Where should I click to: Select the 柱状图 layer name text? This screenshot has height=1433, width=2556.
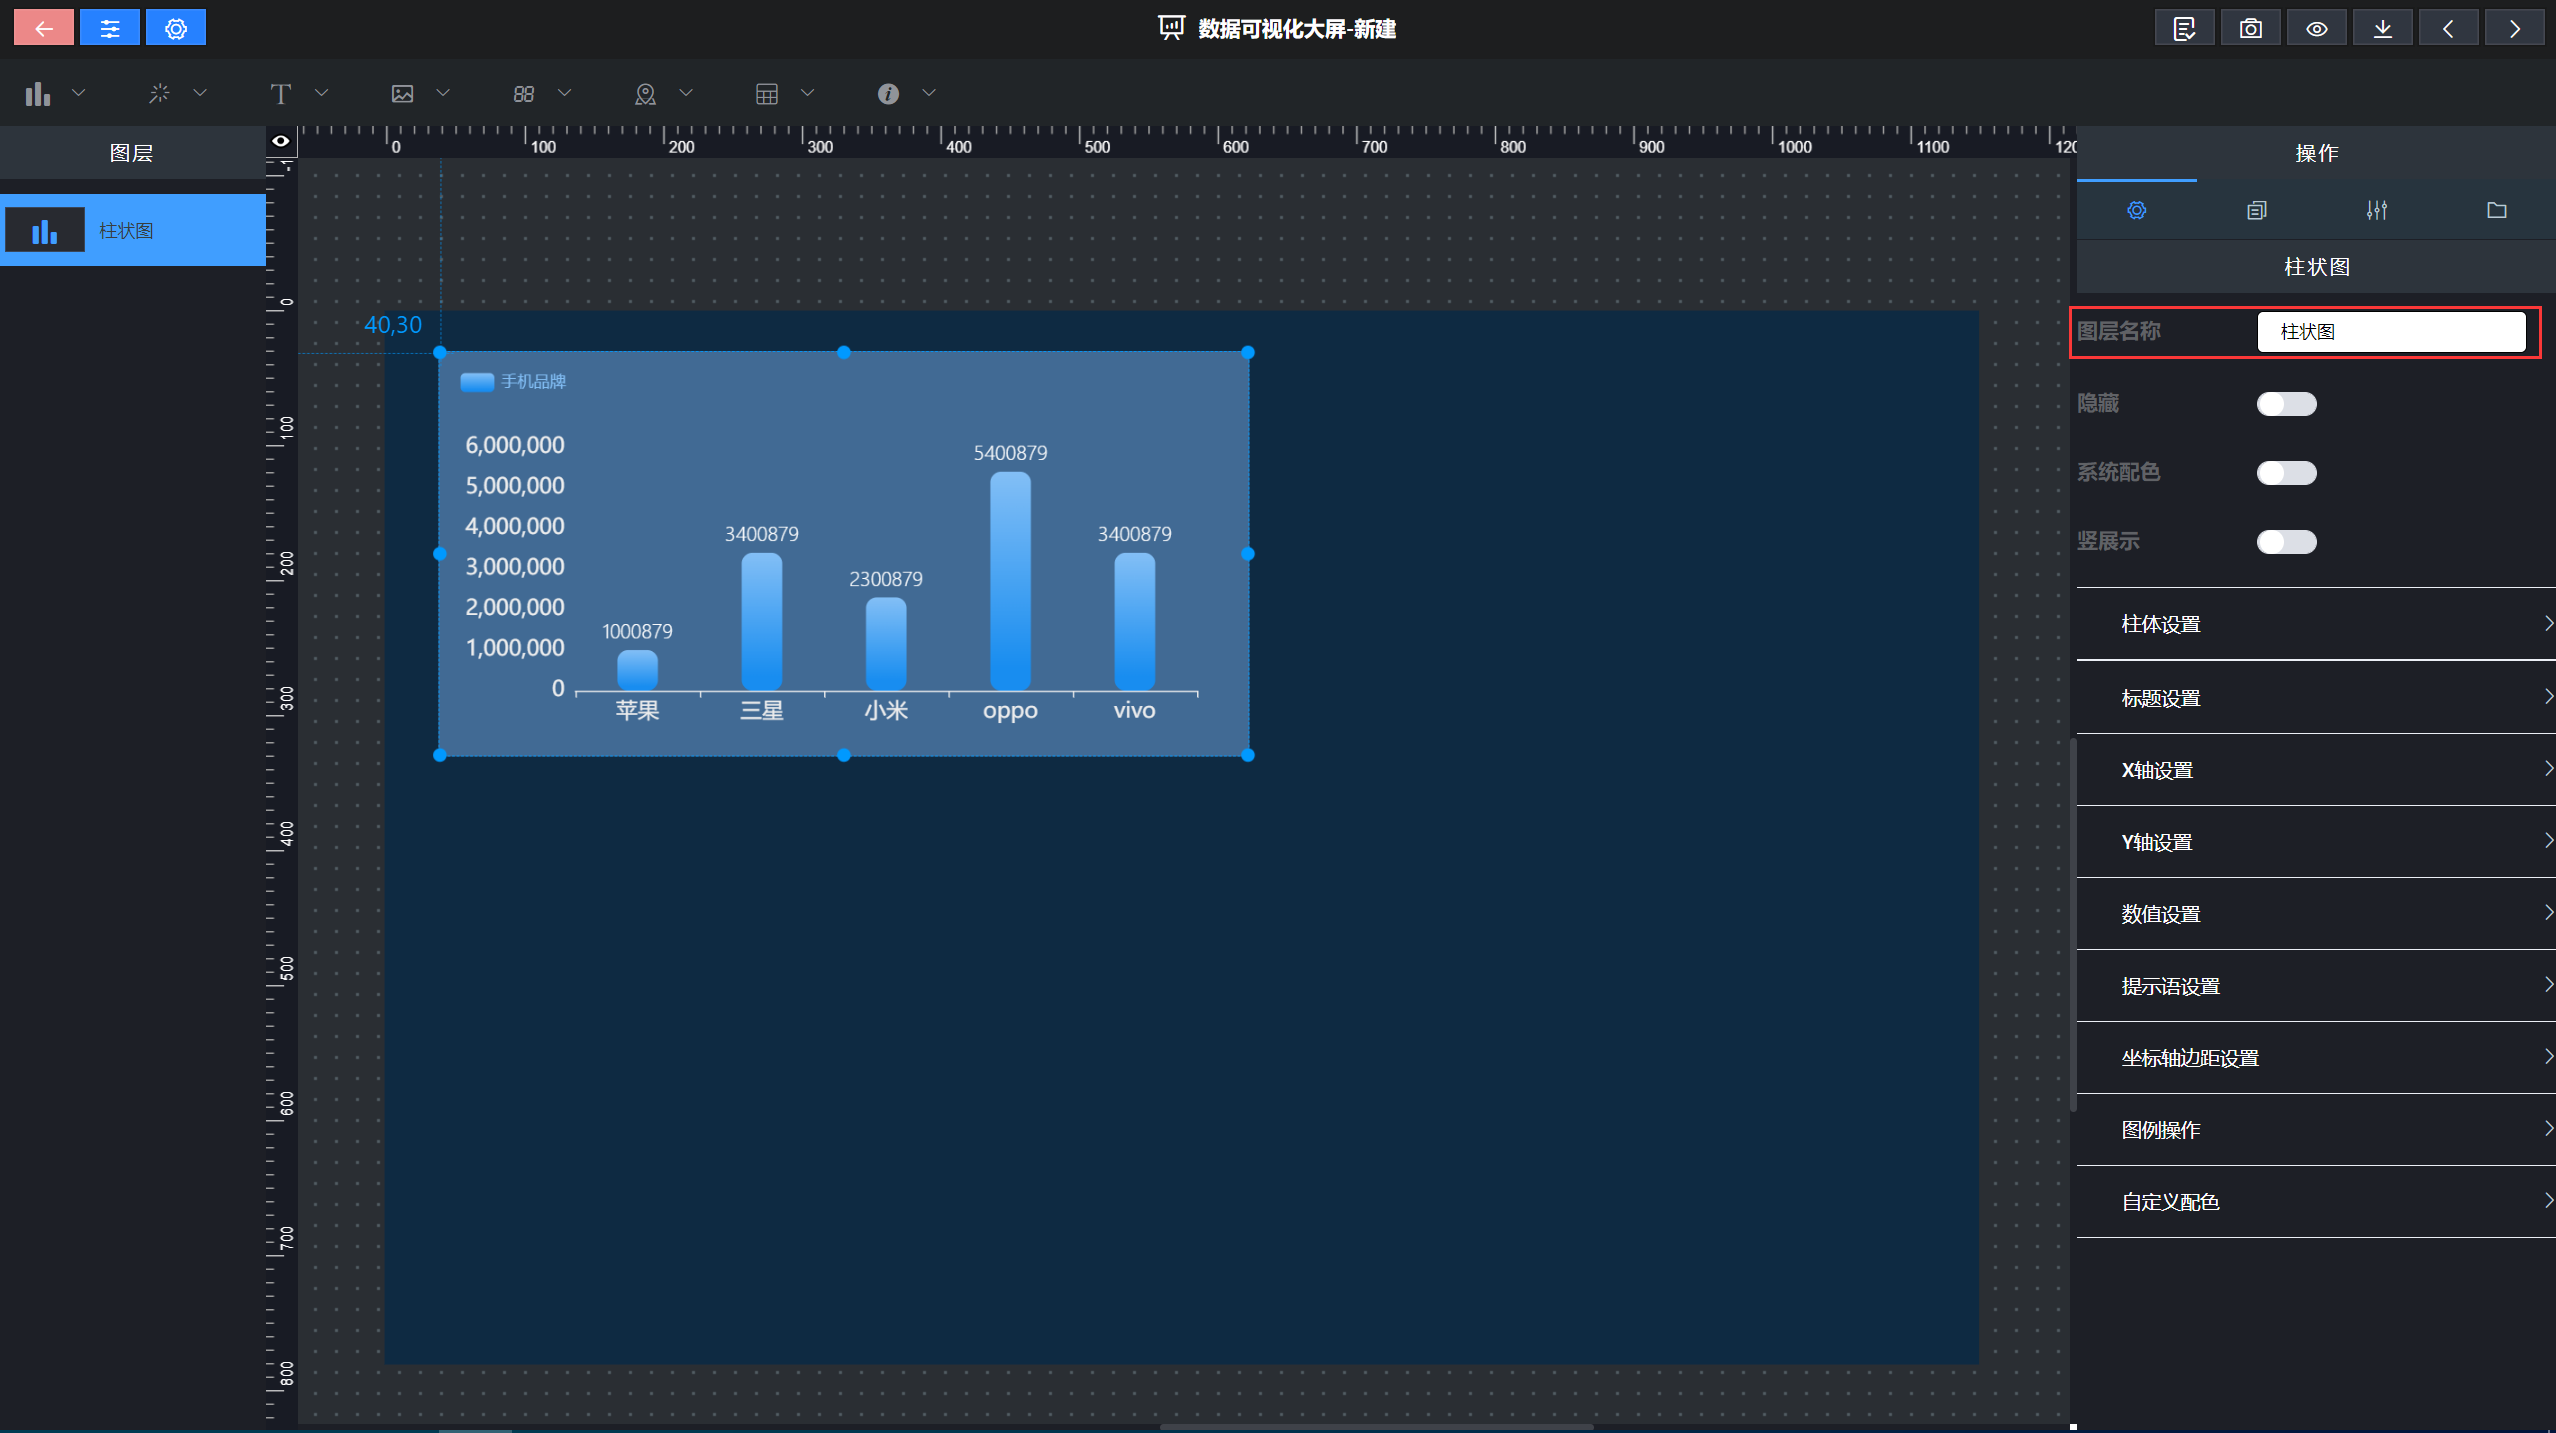point(126,231)
